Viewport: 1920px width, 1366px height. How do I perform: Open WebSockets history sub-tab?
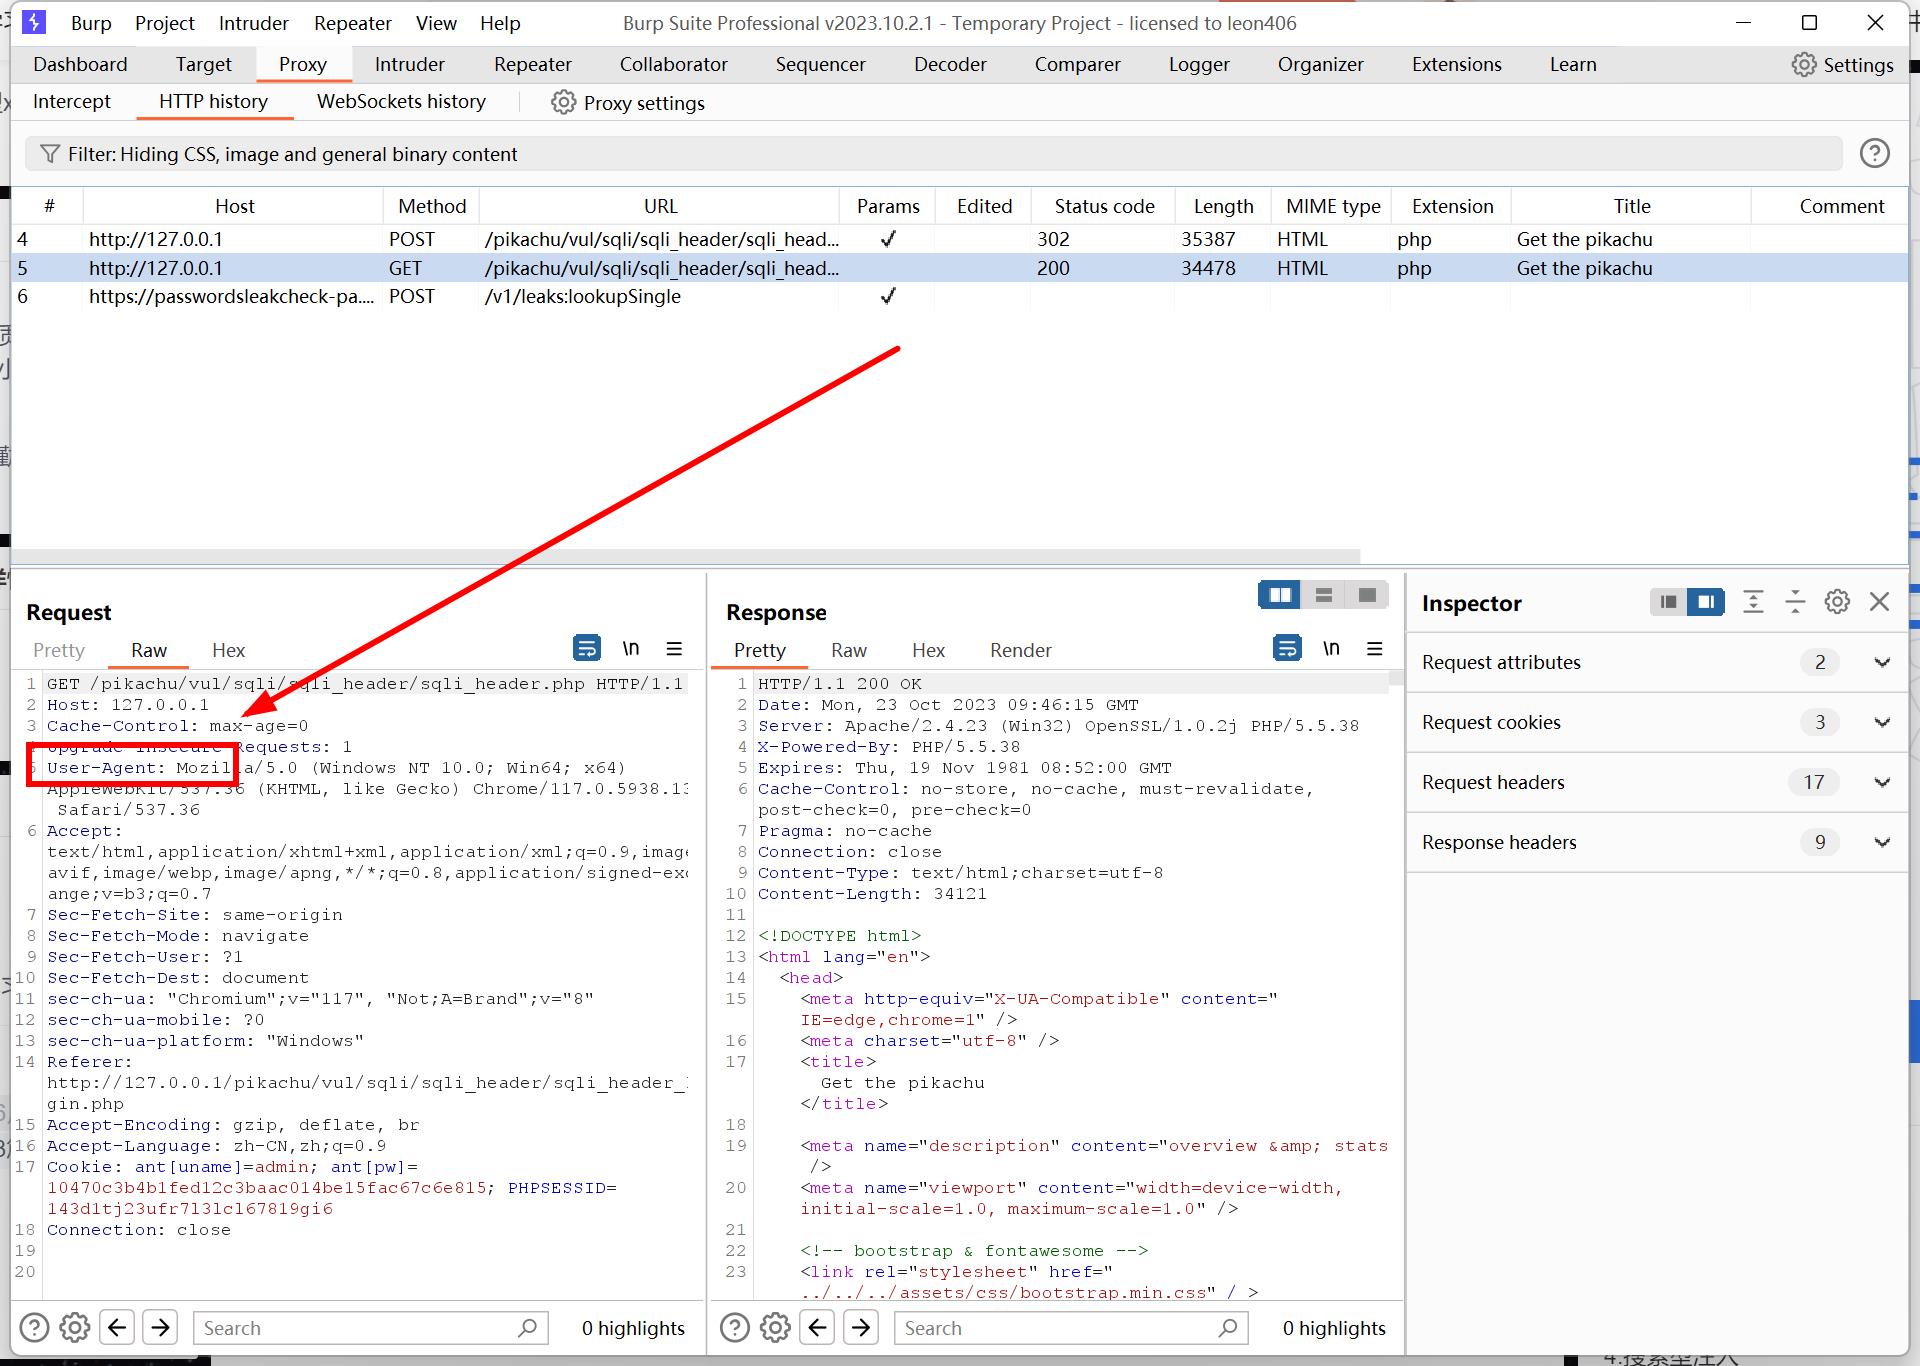pyautogui.click(x=401, y=102)
